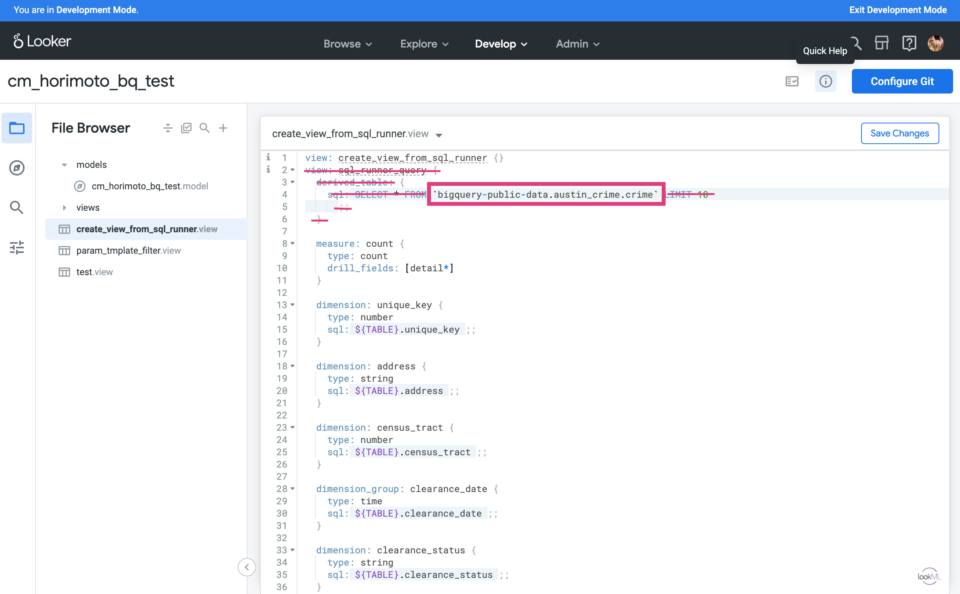
Task: Click Save Changes button
Action: coord(899,133)
